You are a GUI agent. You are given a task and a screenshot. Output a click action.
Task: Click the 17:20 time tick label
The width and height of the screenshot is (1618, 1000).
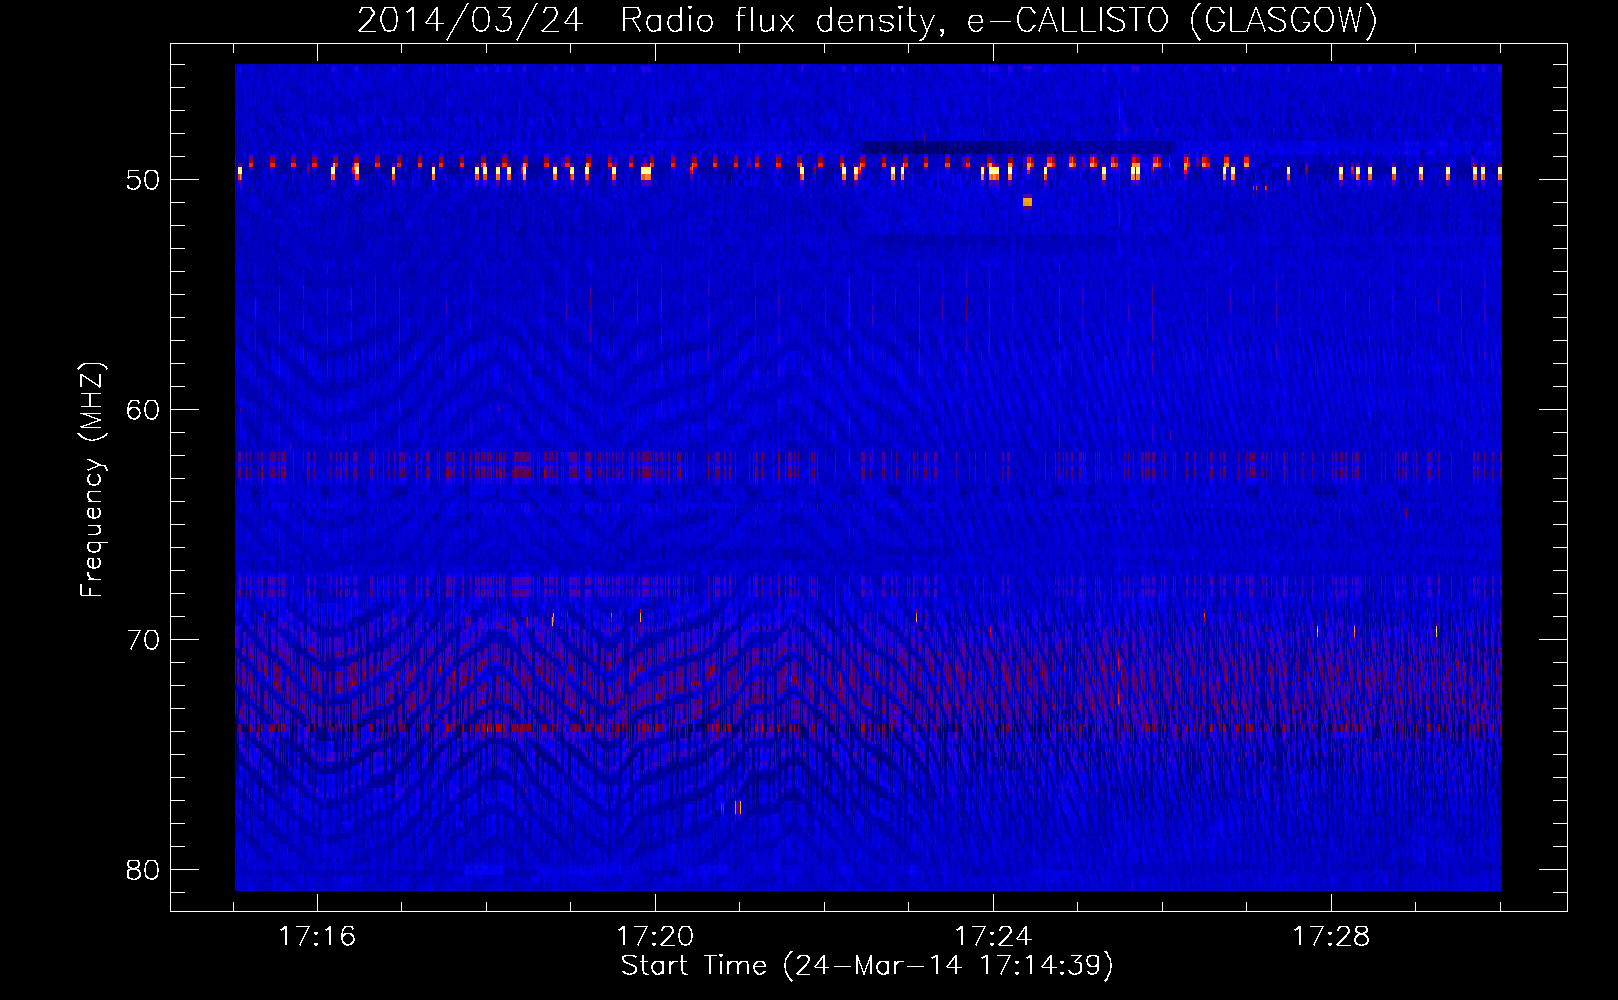point(655,936)
